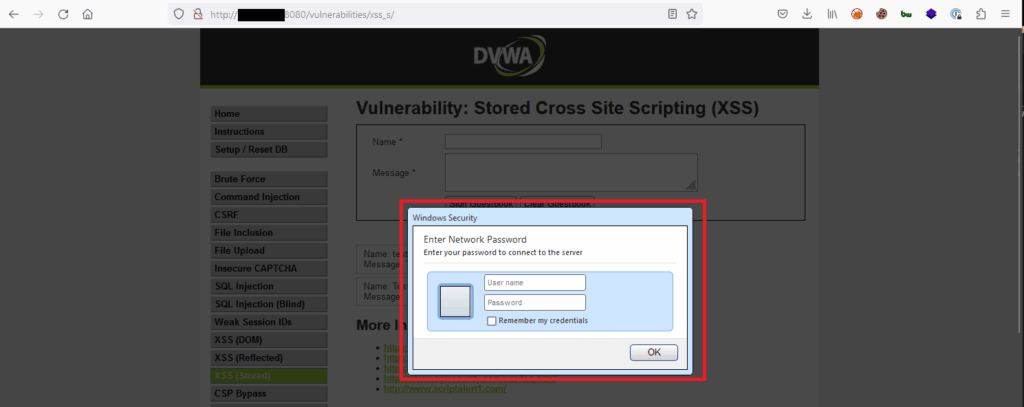
Task: Save page to Pocket
Action: coord(783,15)
